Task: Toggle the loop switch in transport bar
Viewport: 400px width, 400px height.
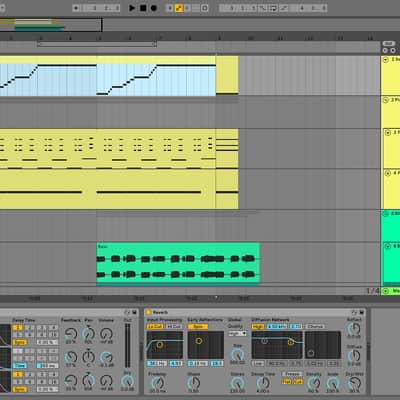Action: 273,8
